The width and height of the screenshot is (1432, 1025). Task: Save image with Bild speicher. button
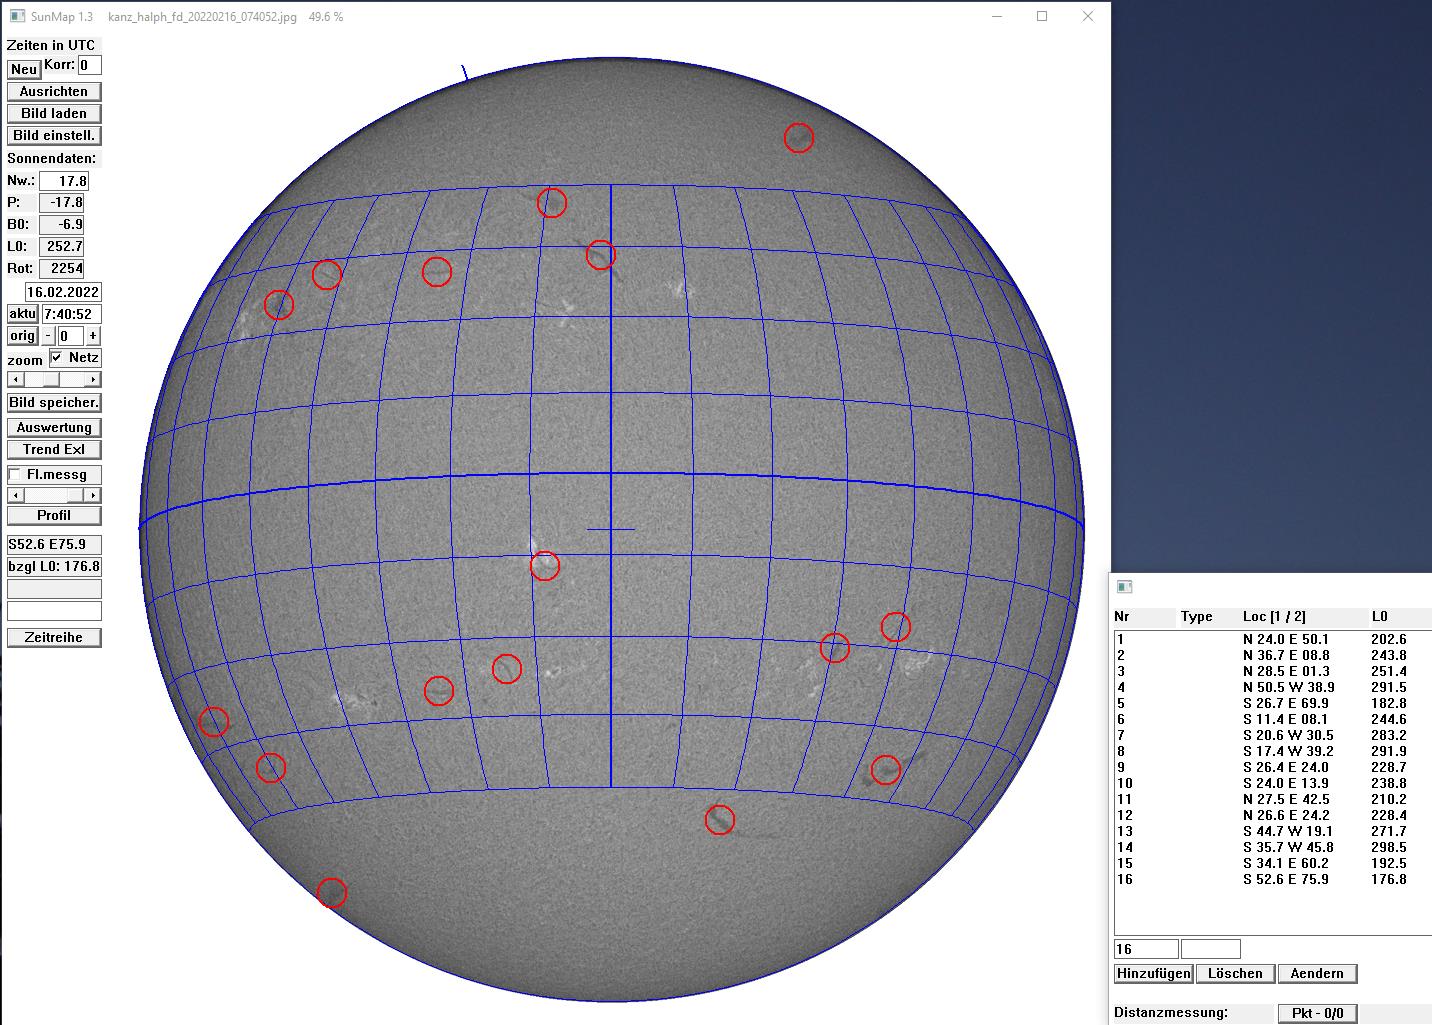click(x=54, y=403)
